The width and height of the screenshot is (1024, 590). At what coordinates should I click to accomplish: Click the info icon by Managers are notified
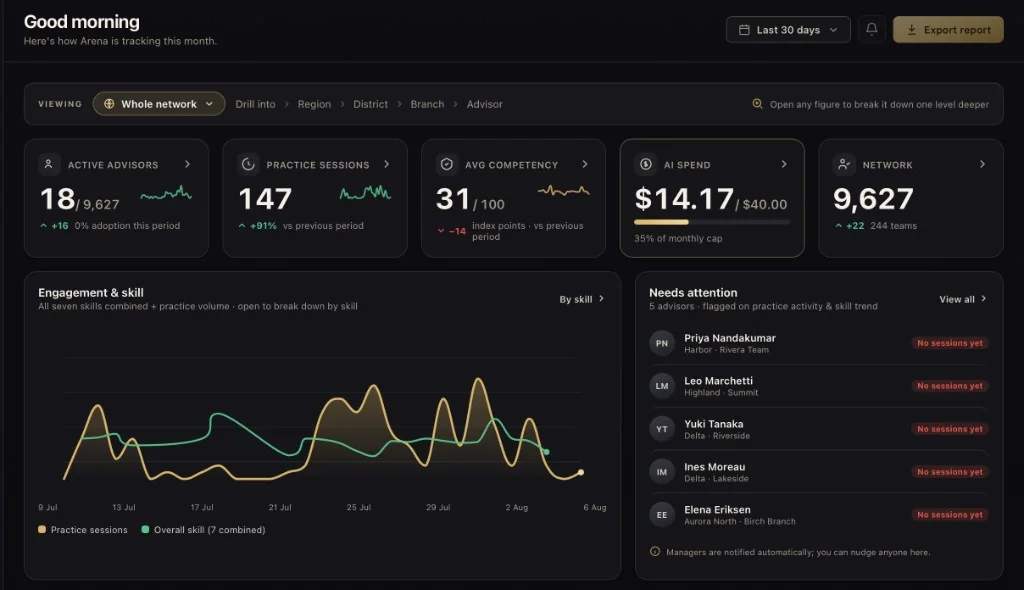pyautogui.click(x=654, y=551)
